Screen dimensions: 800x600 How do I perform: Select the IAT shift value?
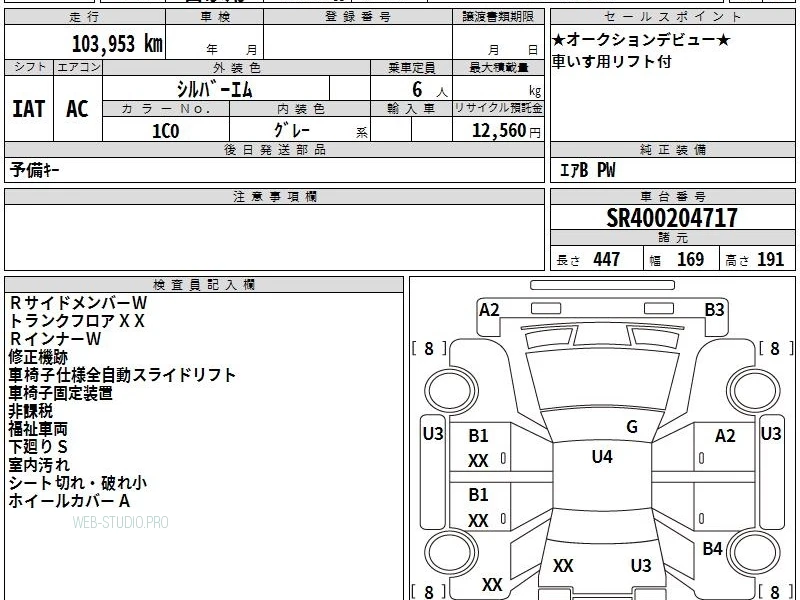click(x=29, y=109)
